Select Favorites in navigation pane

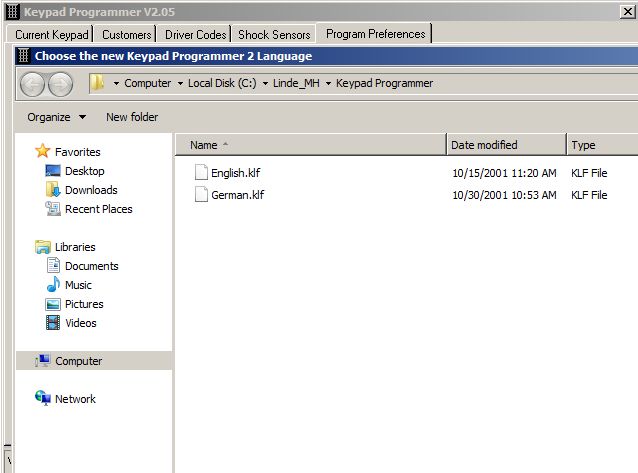77,152
